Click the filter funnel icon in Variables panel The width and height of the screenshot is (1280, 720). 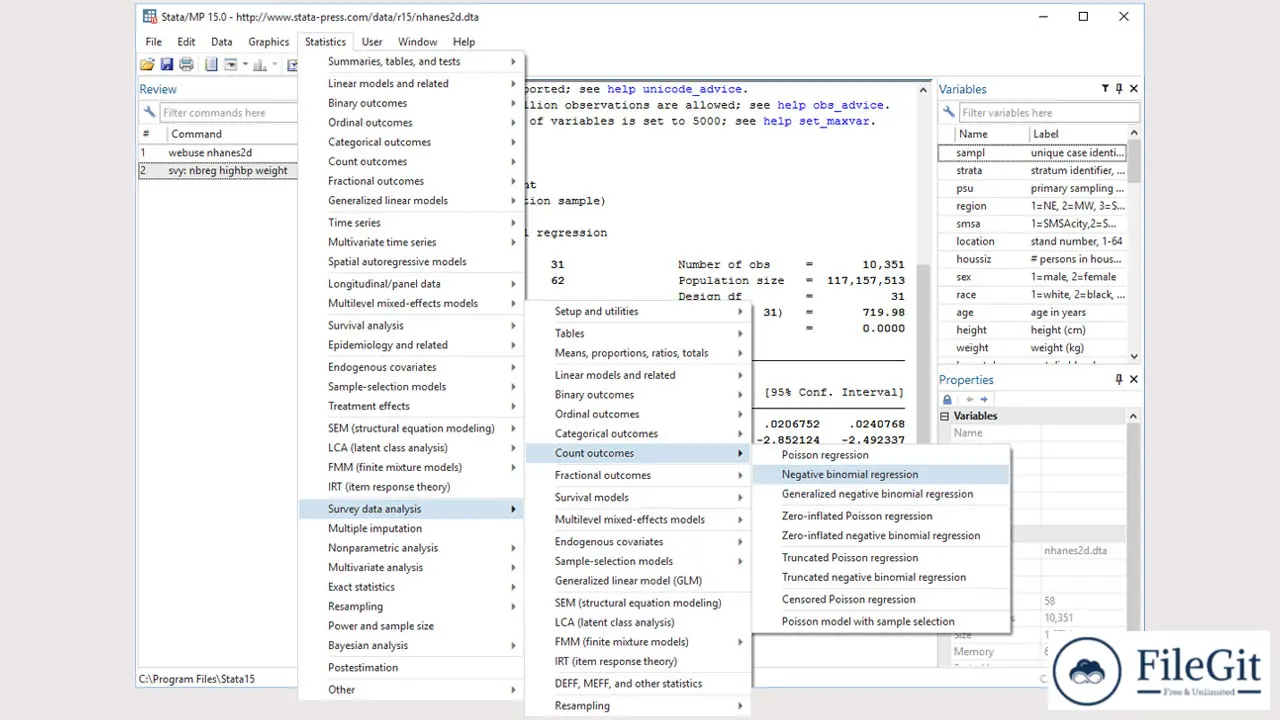coord(1105,89)
